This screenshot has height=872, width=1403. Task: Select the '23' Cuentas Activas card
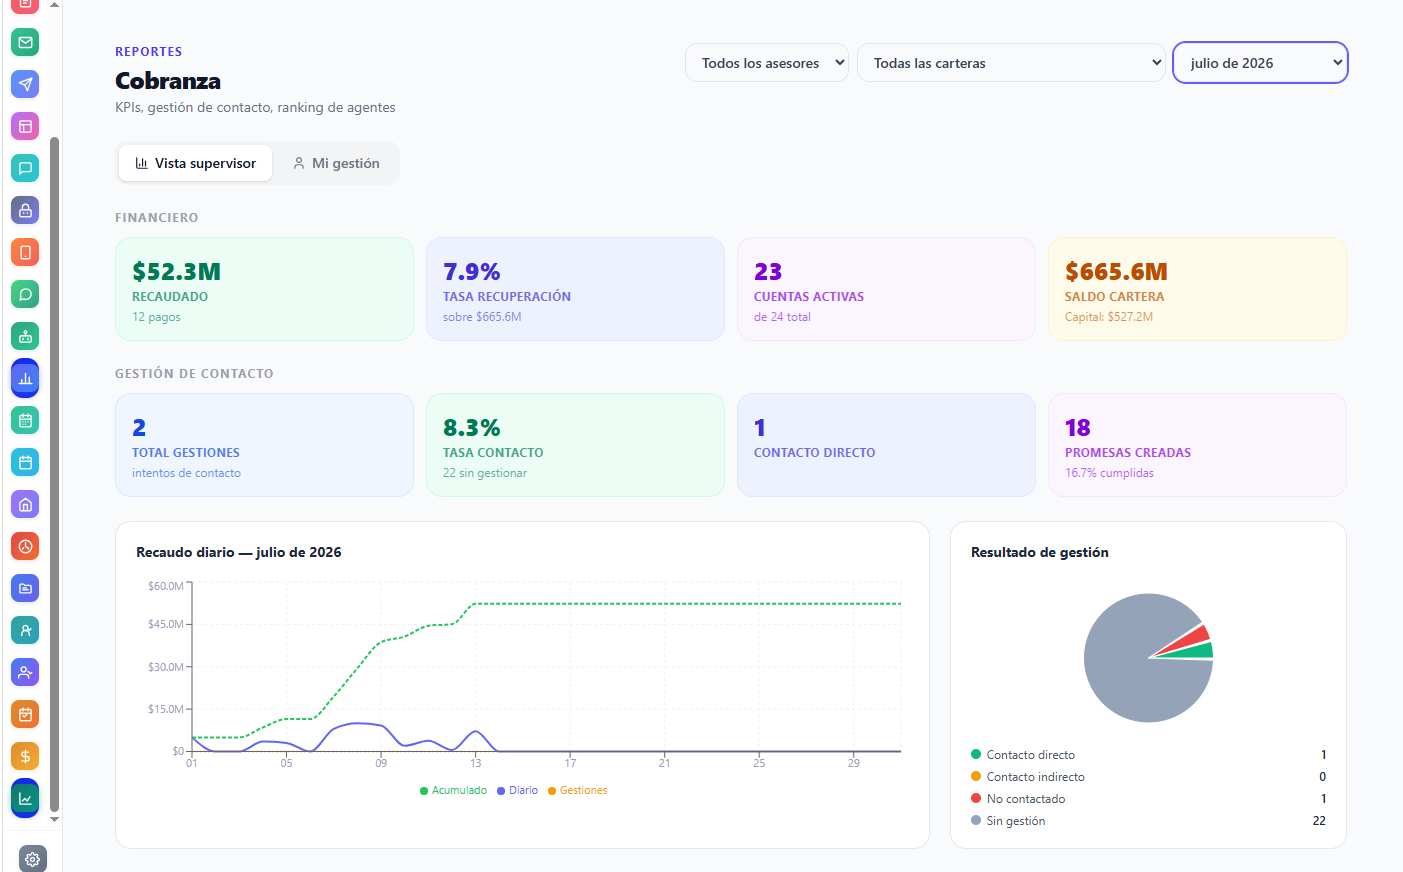[x=886, y=289]
